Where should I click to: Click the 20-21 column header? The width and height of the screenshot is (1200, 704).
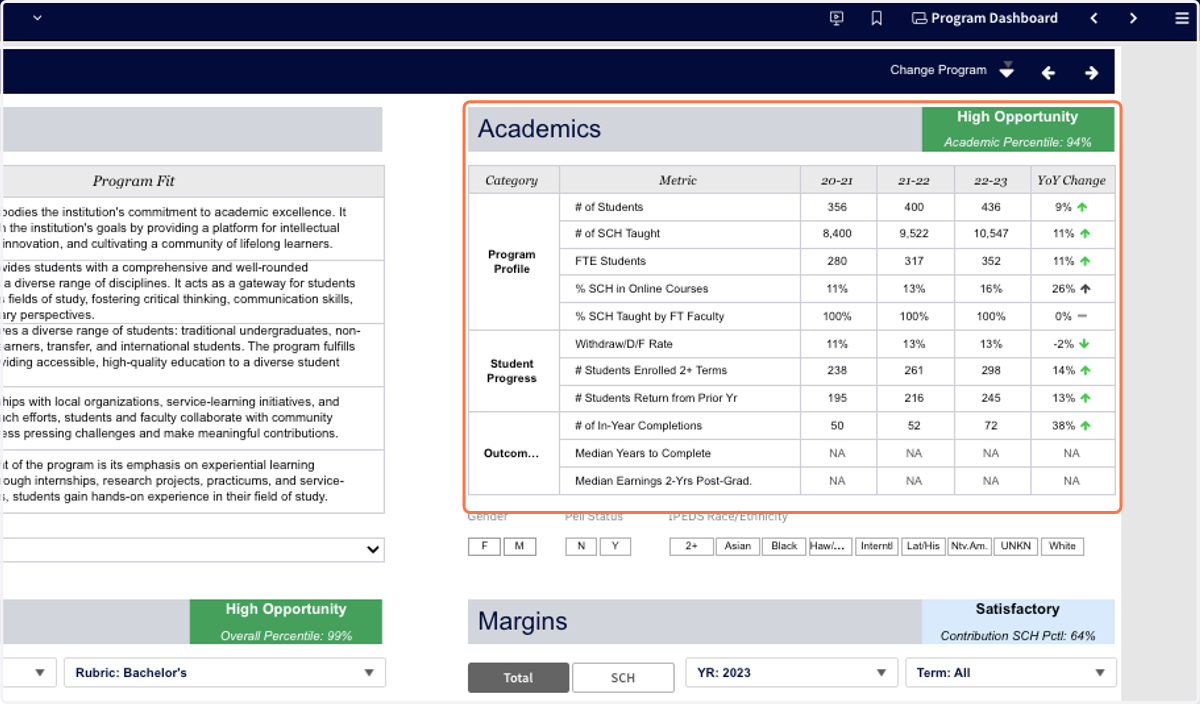[x=837, y=181]
